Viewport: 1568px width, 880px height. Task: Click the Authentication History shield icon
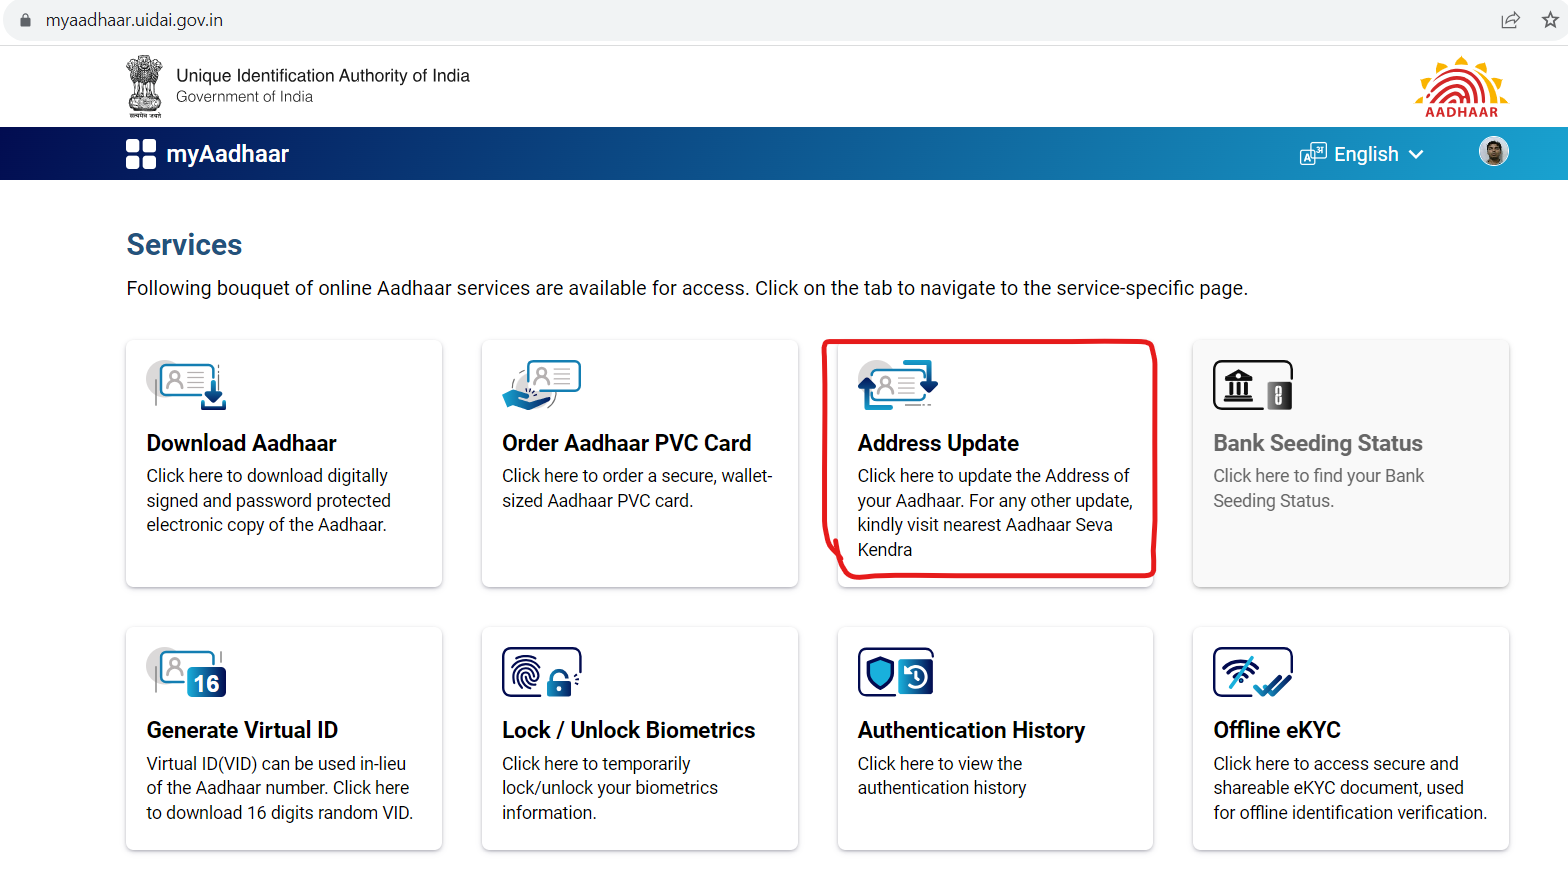(896, 672)
